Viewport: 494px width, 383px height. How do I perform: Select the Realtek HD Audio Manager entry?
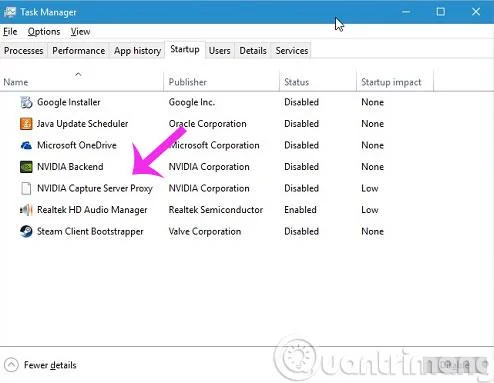92,210
